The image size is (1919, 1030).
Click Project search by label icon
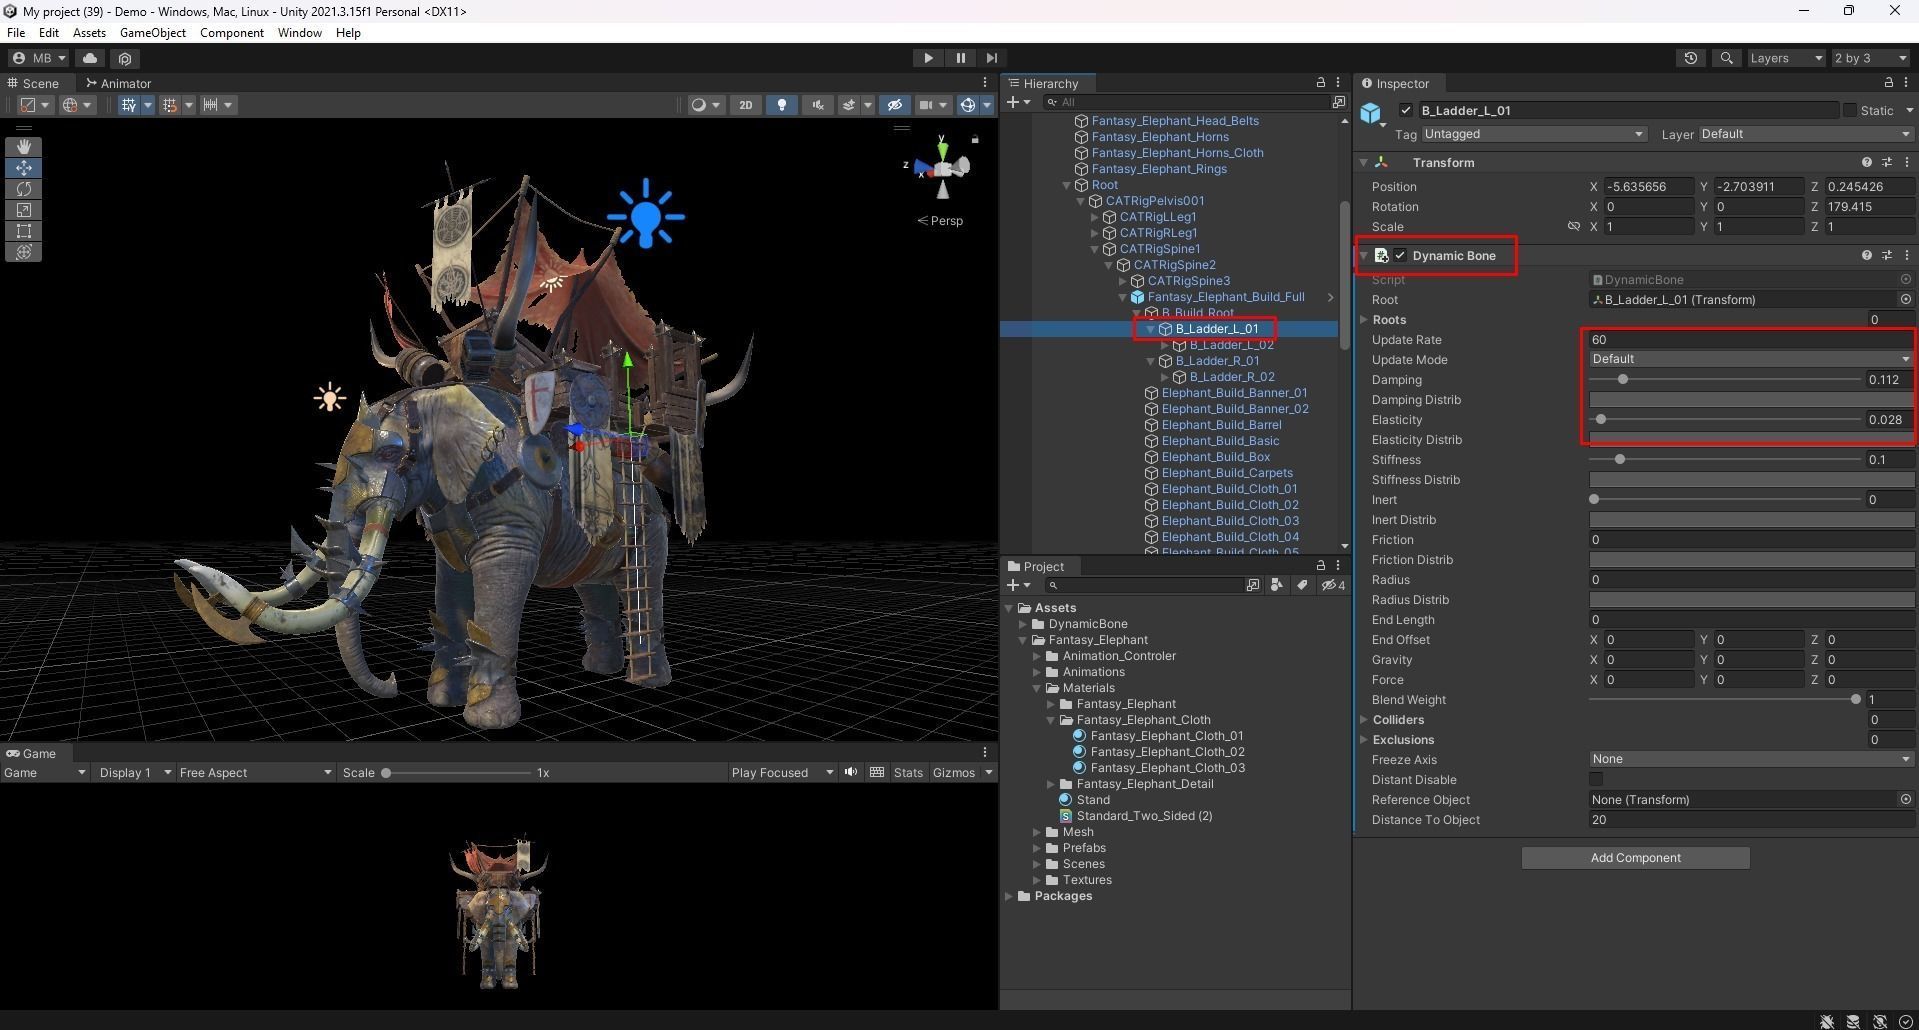[x=1302, y=585]
